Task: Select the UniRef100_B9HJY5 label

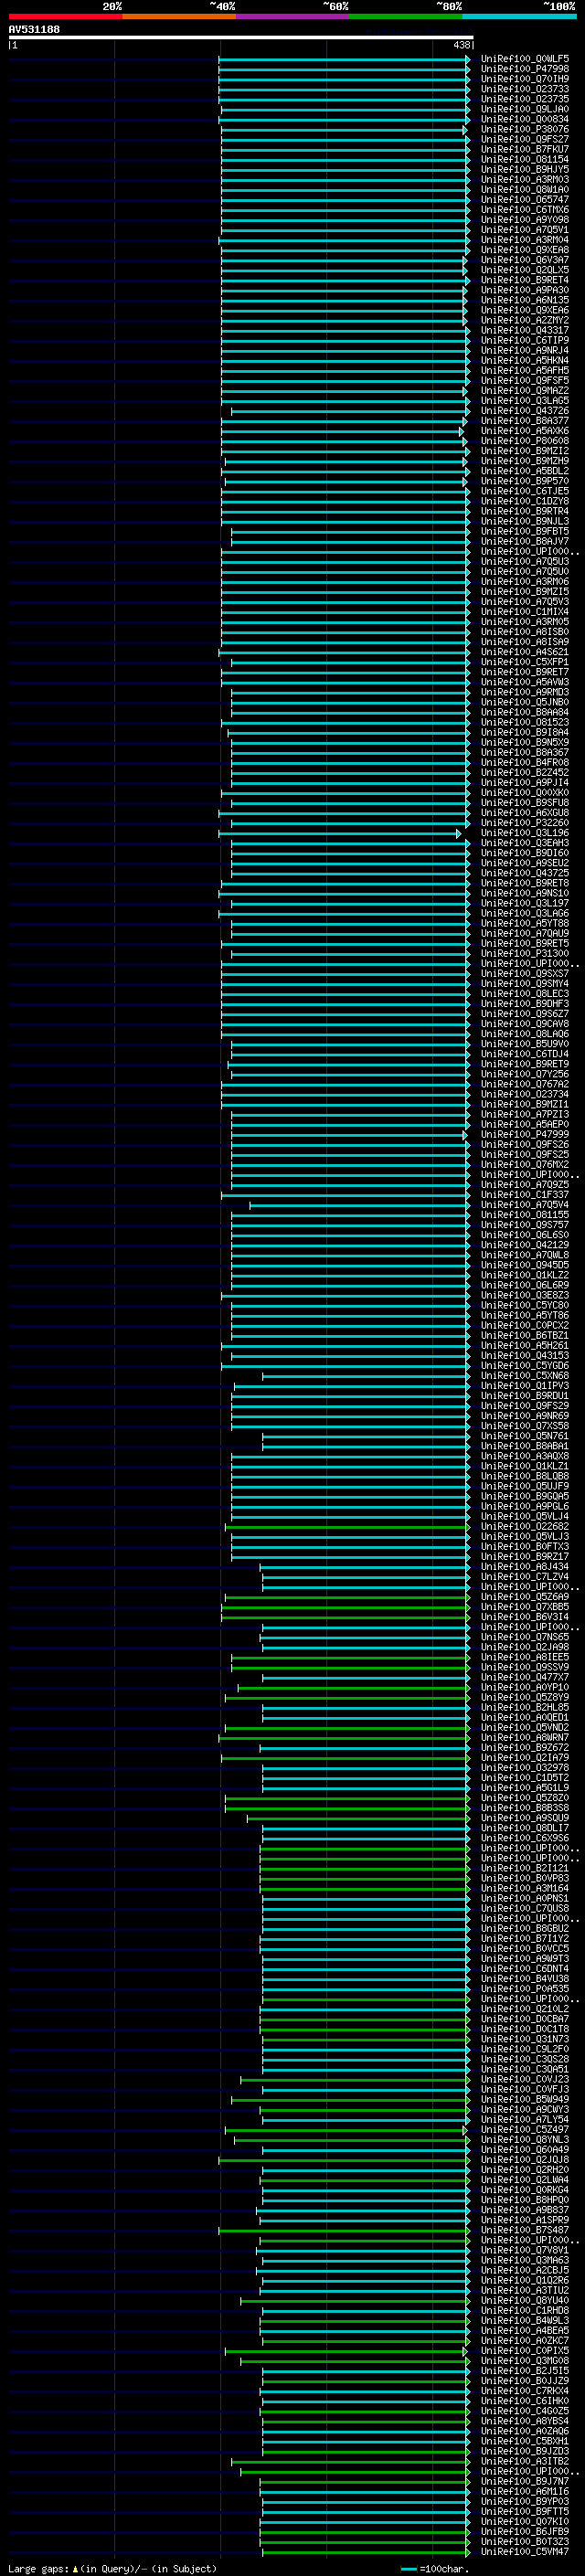Action: 525,169
